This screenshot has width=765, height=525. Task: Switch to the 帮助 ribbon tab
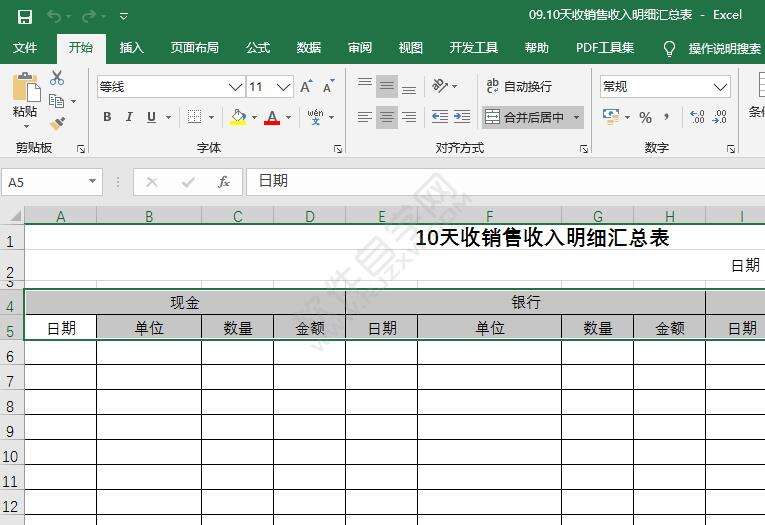tap(537, 48)
